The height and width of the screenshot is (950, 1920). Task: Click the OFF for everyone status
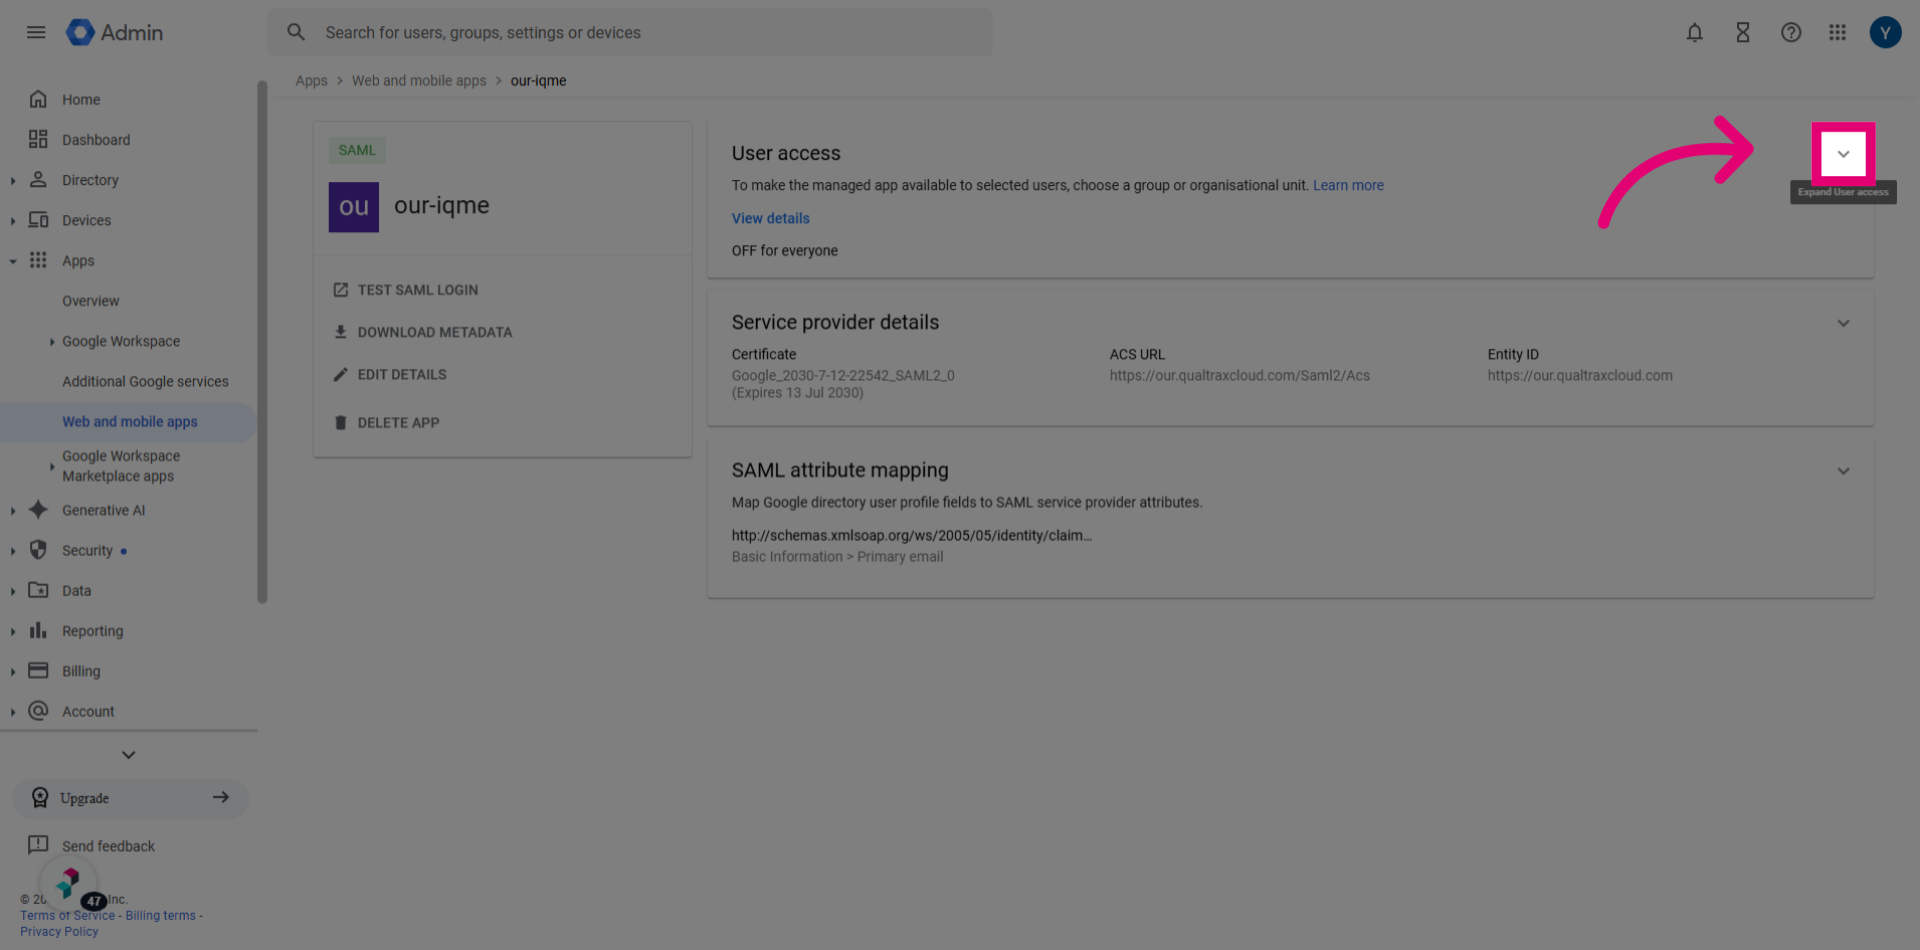pyautogui.click(x=785, y=251)
